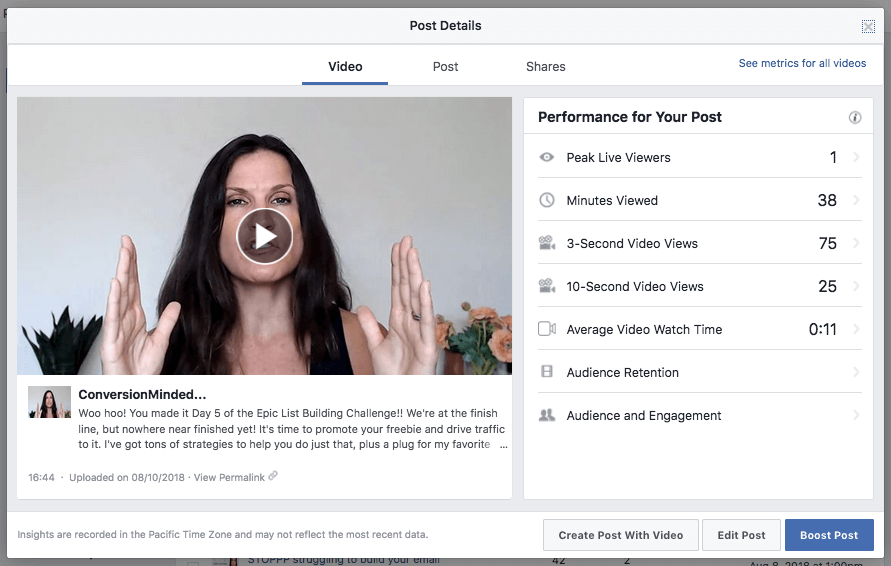Image resolution: width=891 pixels, height=566 pixels.
Task: Click the info icon beside Performance for Your Post
Action: pyautogui.click(x=855, y=118)
